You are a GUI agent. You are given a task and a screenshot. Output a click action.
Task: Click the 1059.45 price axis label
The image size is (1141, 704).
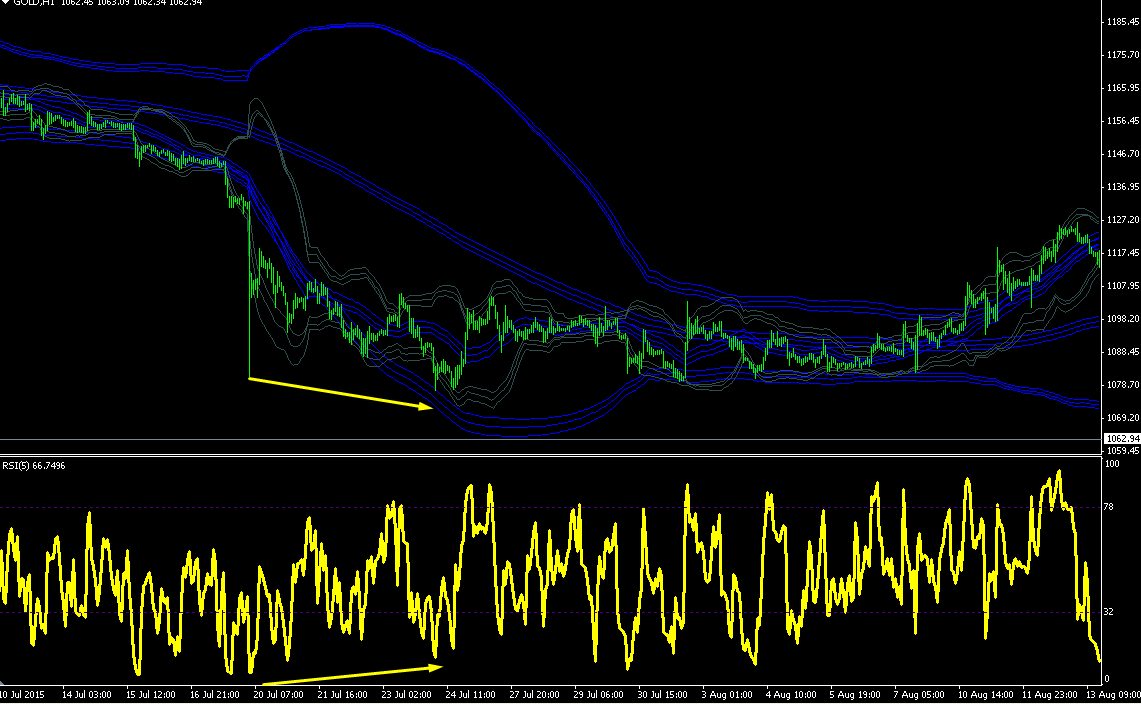point(1123,451)
